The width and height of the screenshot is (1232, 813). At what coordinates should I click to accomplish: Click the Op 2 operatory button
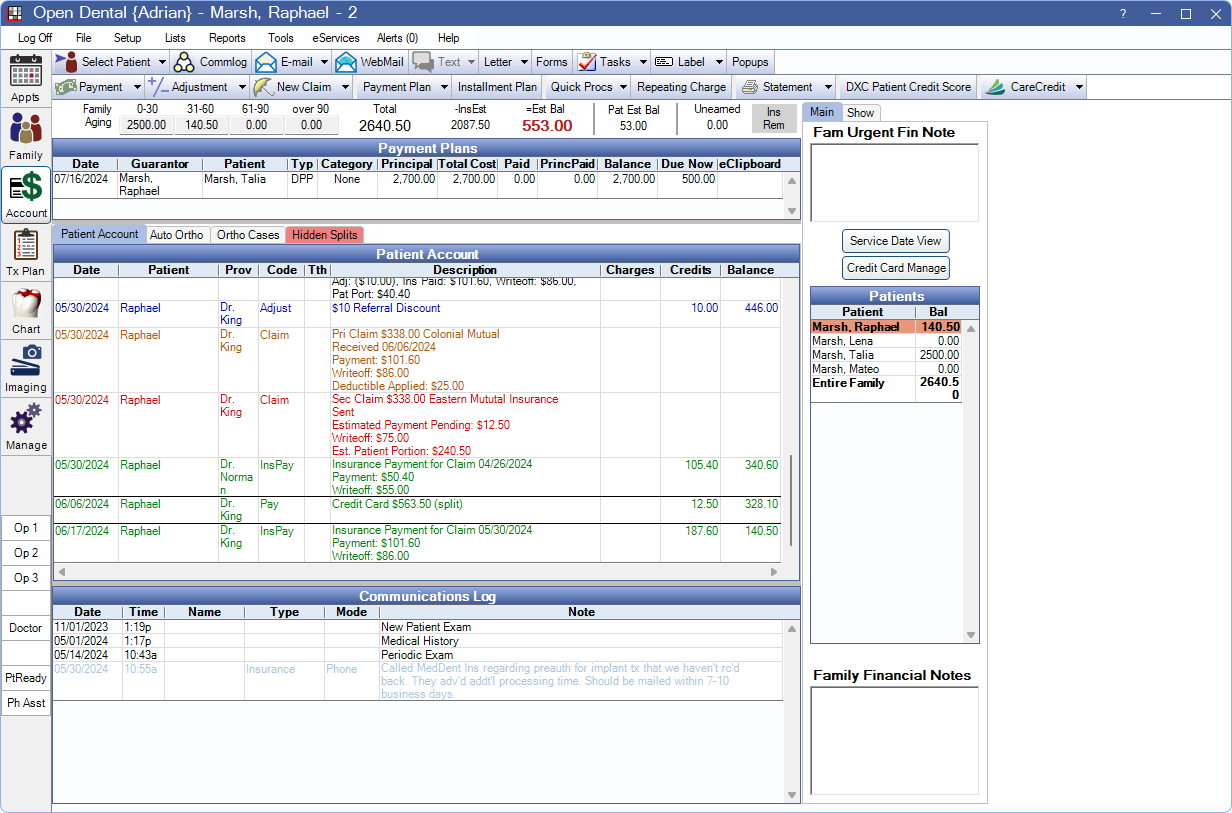[x=26, y=553]
